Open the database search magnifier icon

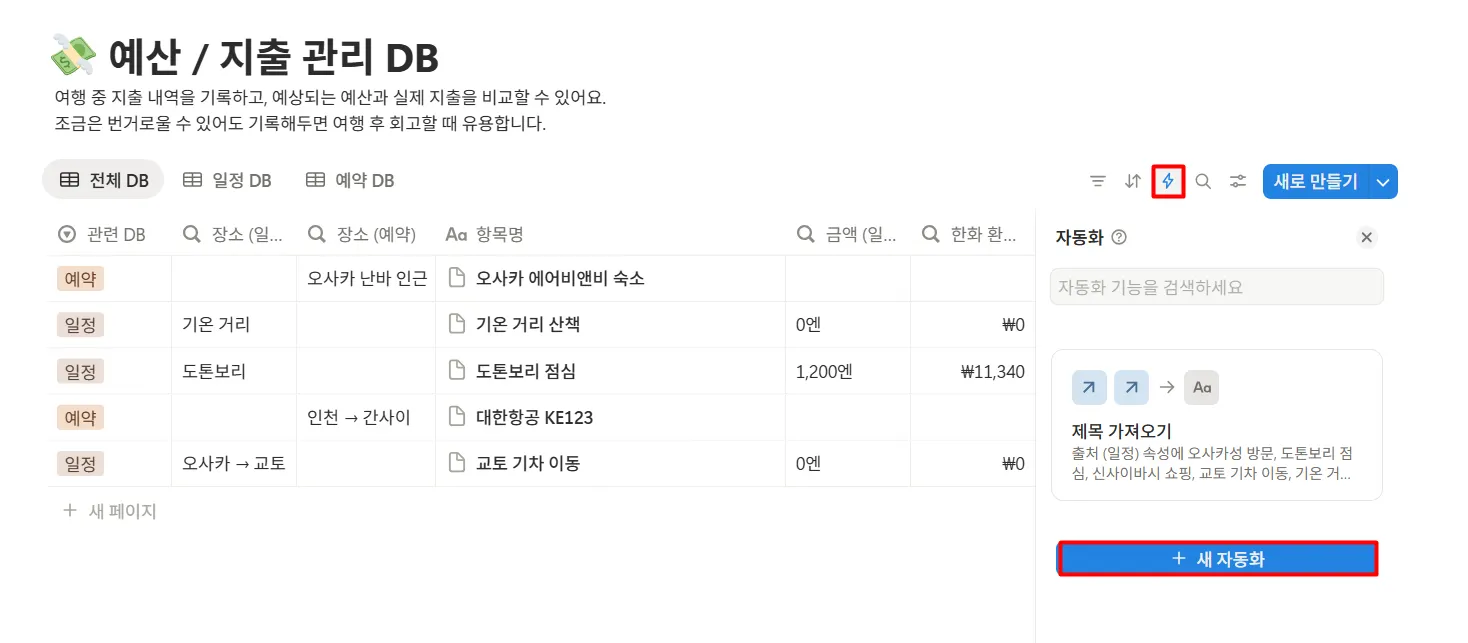[x=1204, y=181]
